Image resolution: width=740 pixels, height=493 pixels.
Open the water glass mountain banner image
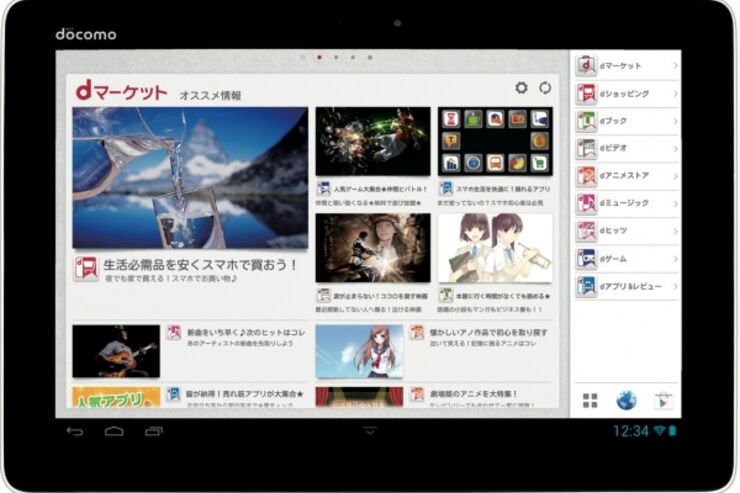point(190,177)
